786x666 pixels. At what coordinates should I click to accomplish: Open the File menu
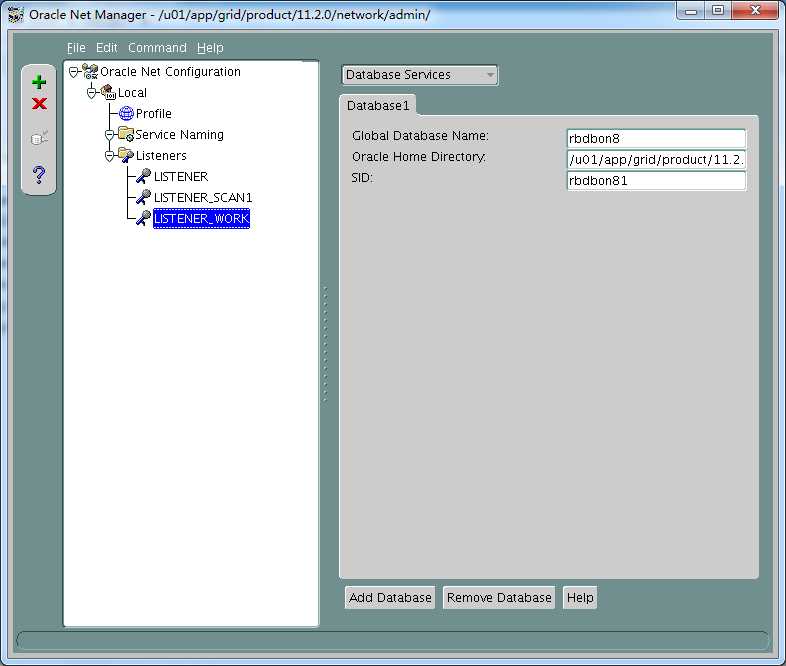pyautogui.click(x=76, y=48)
